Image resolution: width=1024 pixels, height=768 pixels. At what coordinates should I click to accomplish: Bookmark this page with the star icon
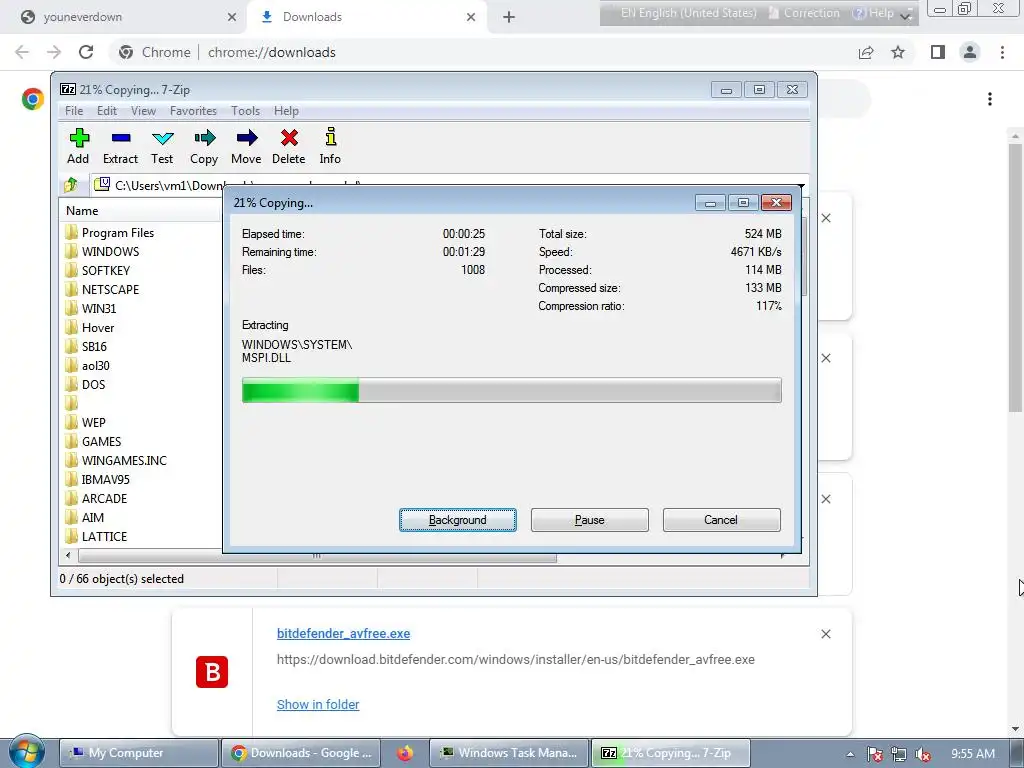899,52
